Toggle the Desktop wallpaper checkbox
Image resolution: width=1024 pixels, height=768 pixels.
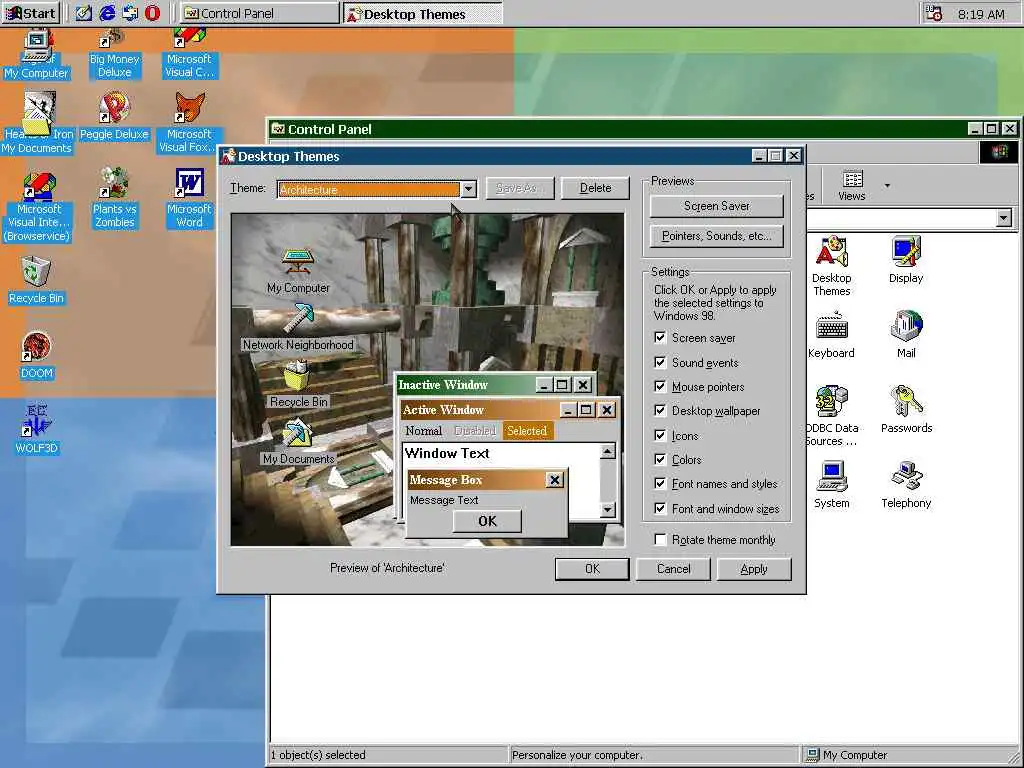pyautogui.click(x=660, y=411)
